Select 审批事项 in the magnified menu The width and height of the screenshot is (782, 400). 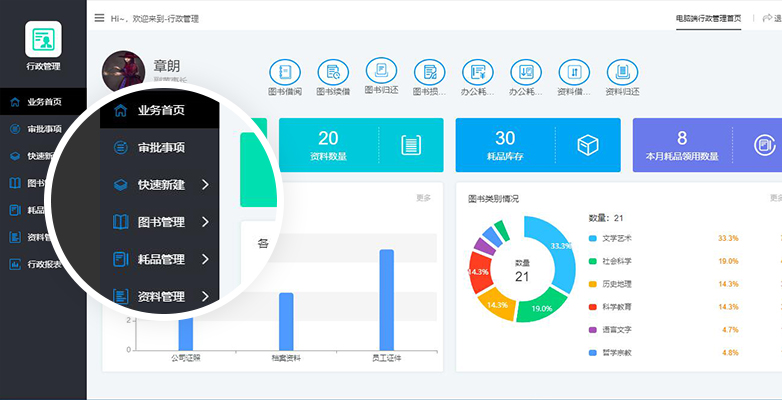(160, 148)
